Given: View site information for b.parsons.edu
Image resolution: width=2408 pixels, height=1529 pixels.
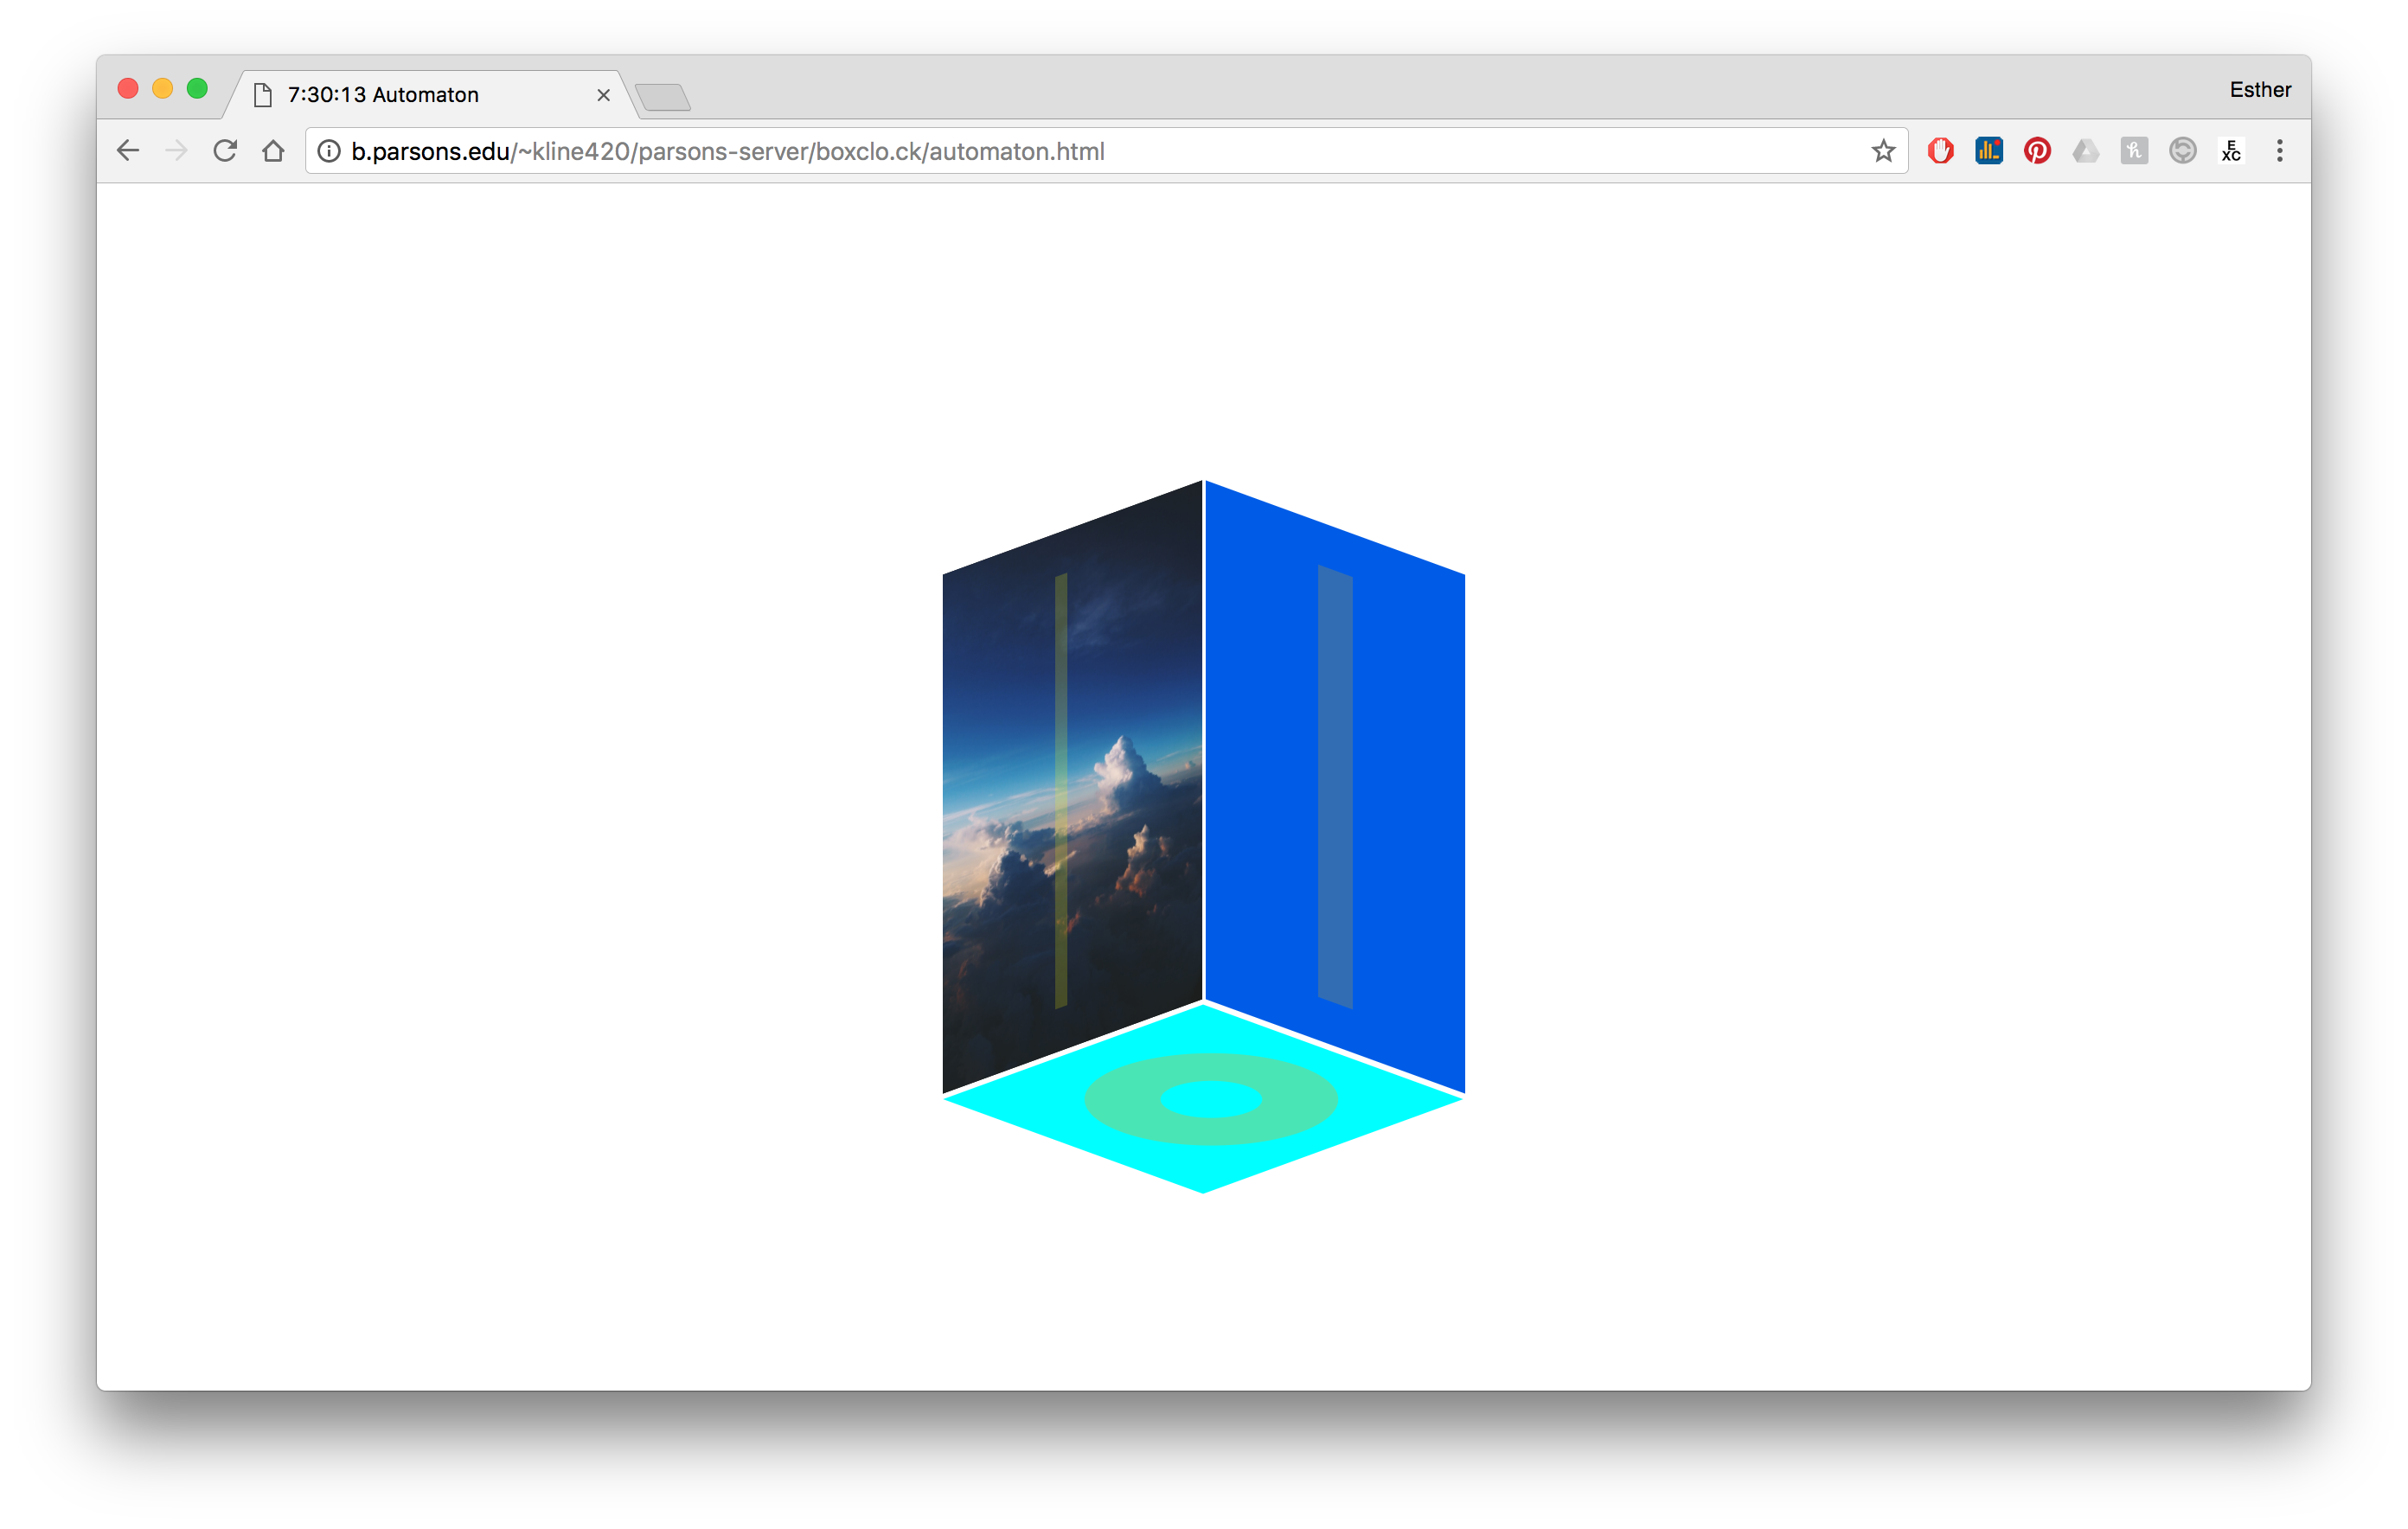Looking at the screenshot, I should tap(329, 151).
